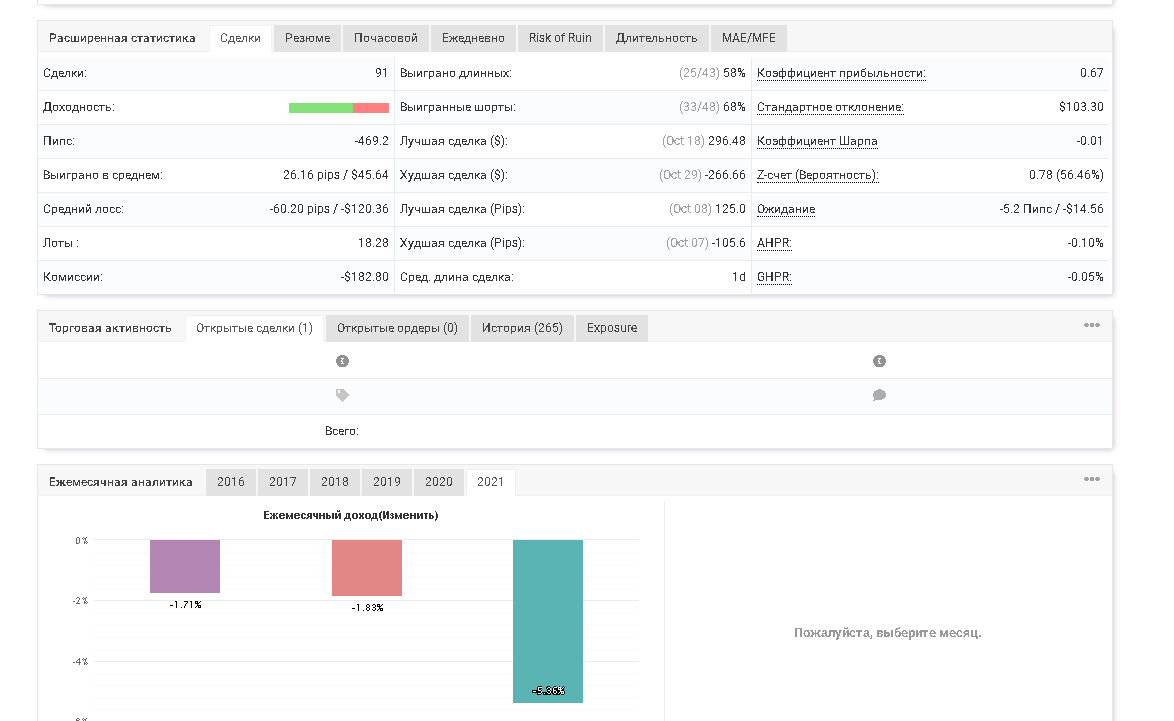Click Худшая сделка ($) value -266.66

click(726, 175)
